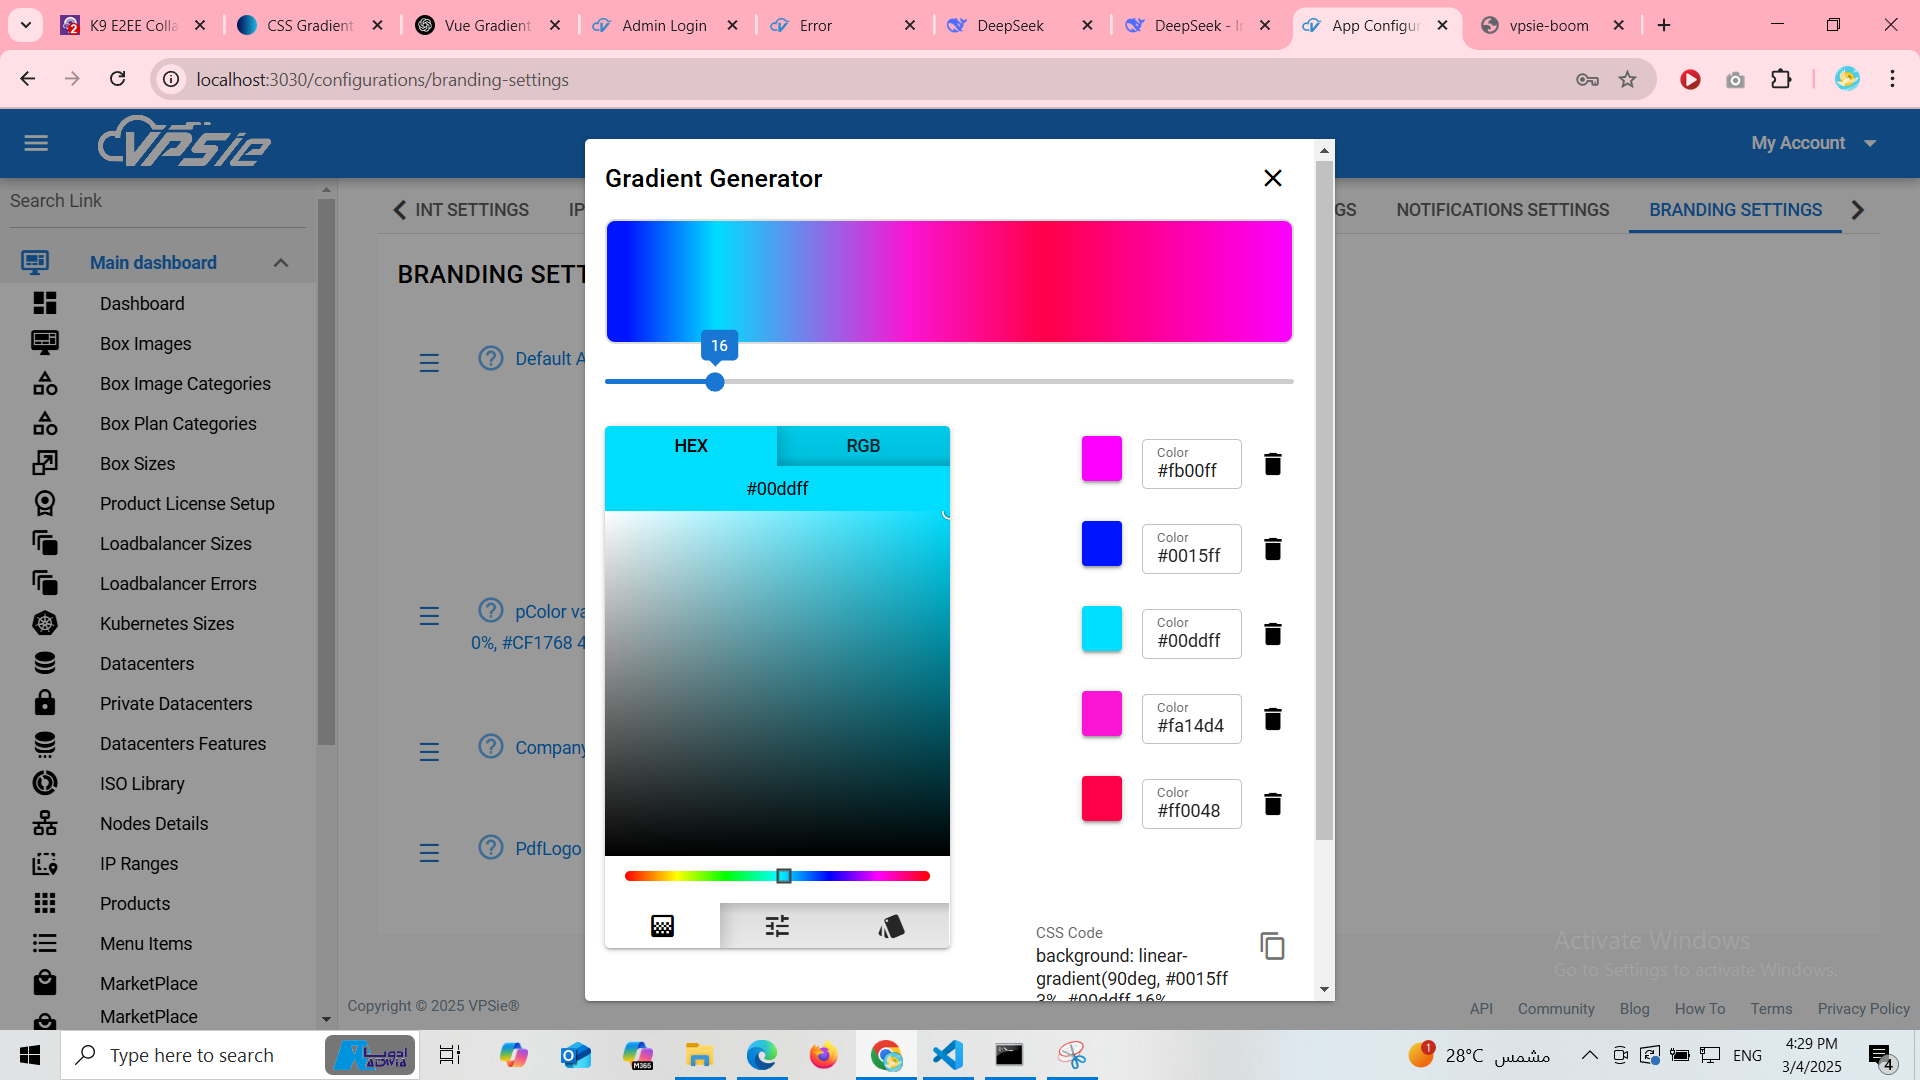Open the swatches tab in color picker
The height and width of the screenshot is (1080, 1920).
point(891,926)
